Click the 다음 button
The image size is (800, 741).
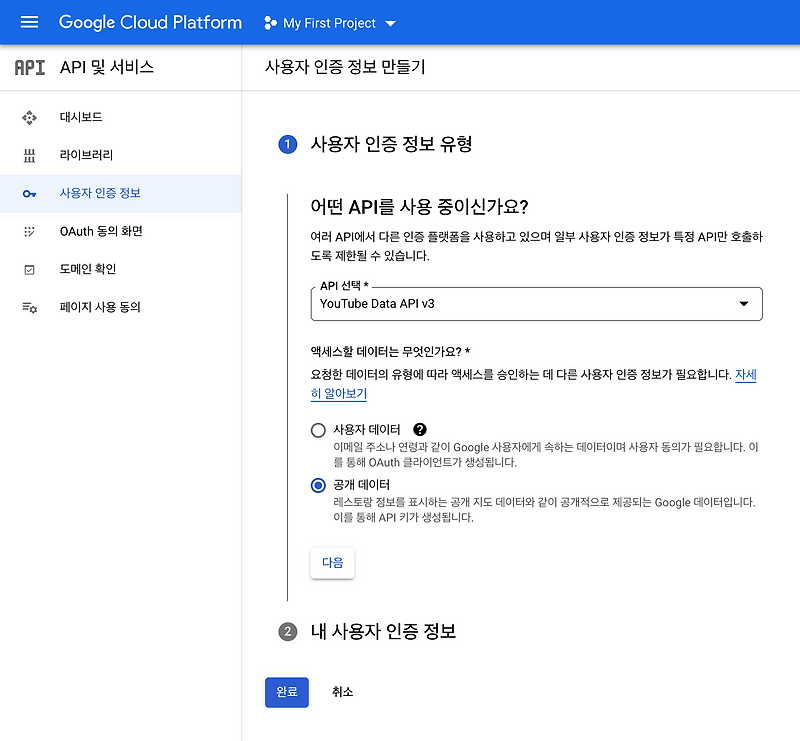[332, 563]
